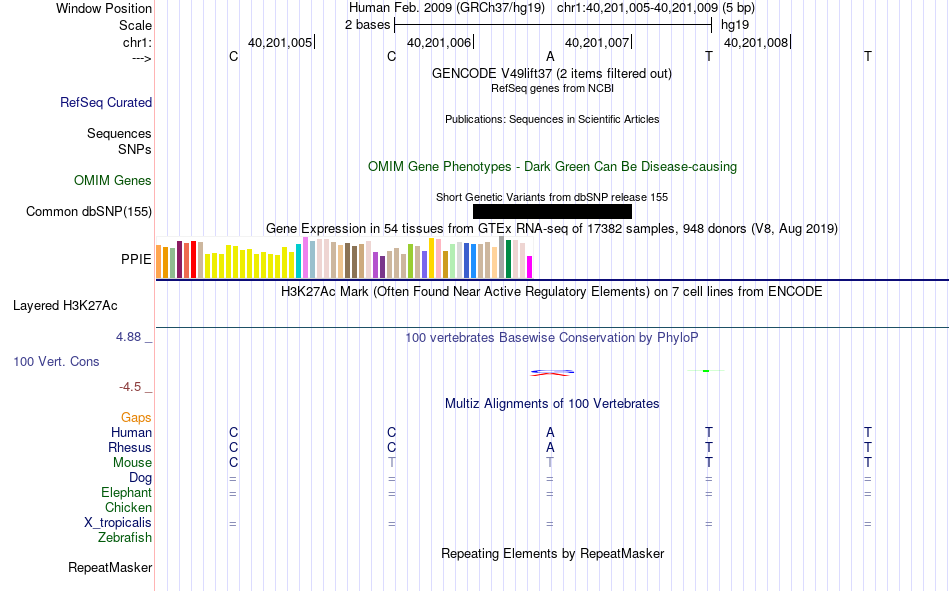
Task: Click the Gaps row label
Action: (136, 418)
